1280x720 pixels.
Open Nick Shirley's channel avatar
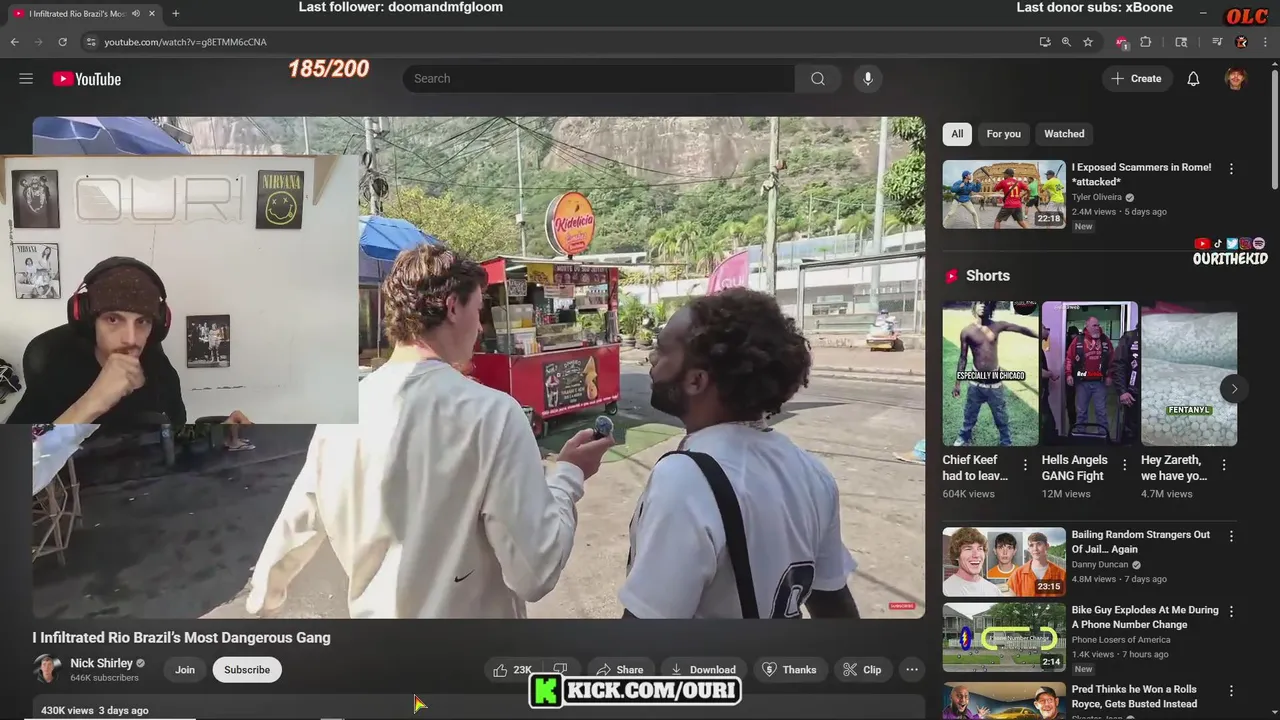(x=47, y=669)
